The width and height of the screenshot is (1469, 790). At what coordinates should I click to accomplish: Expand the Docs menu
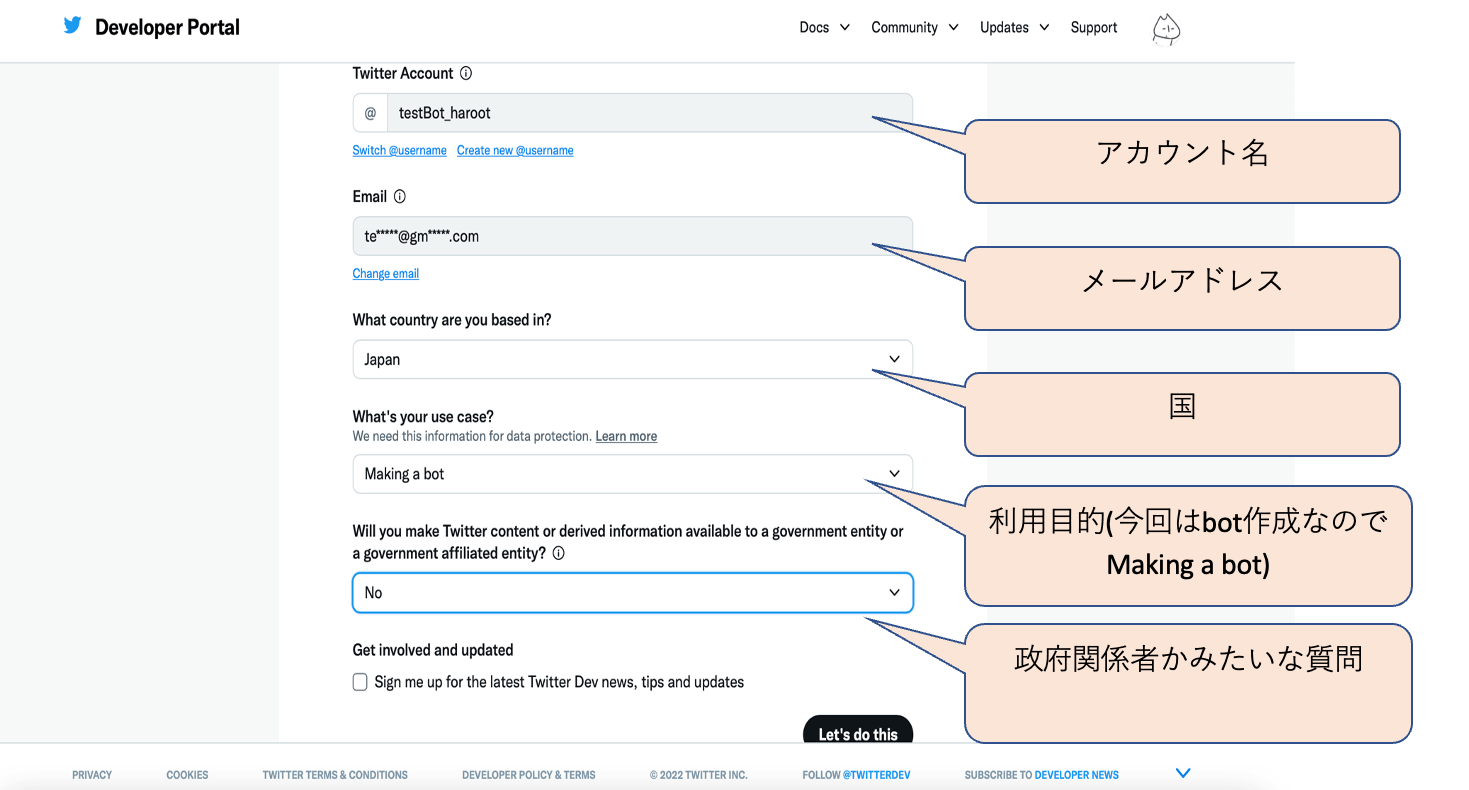(x=824, y=27)
